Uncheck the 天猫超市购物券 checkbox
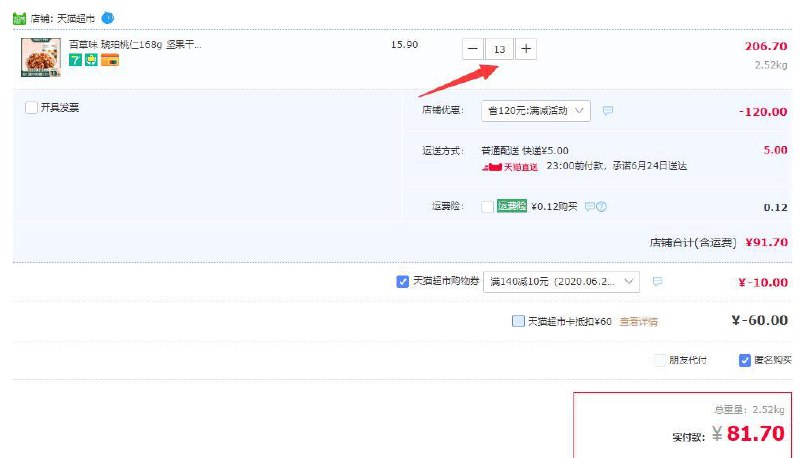 (x=403, y=282)
